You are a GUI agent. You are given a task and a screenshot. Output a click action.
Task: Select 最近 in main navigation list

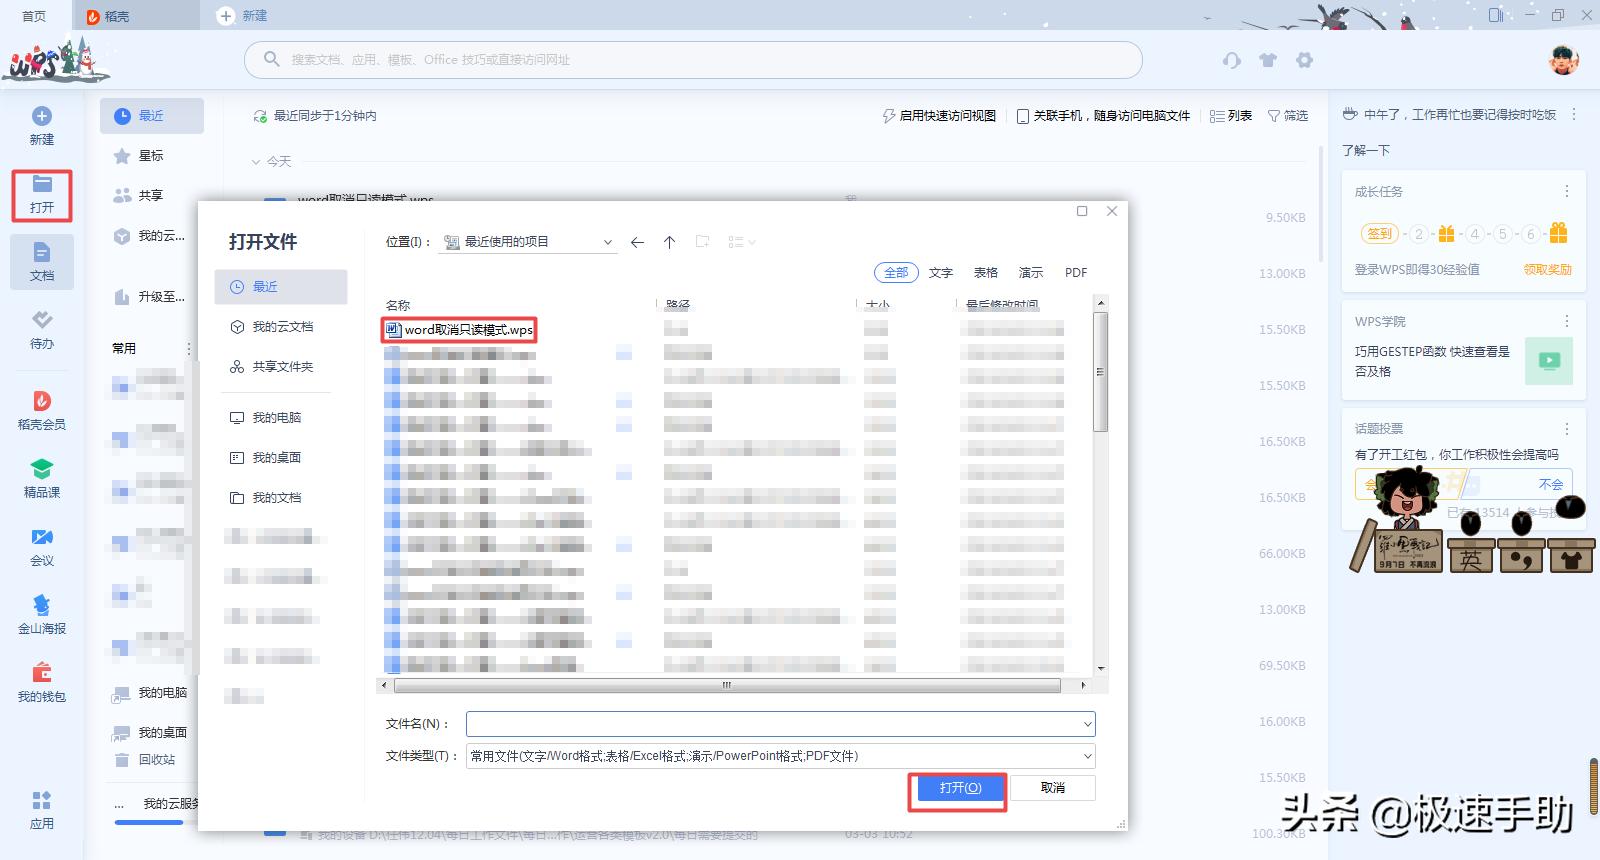tap(152, 116)
